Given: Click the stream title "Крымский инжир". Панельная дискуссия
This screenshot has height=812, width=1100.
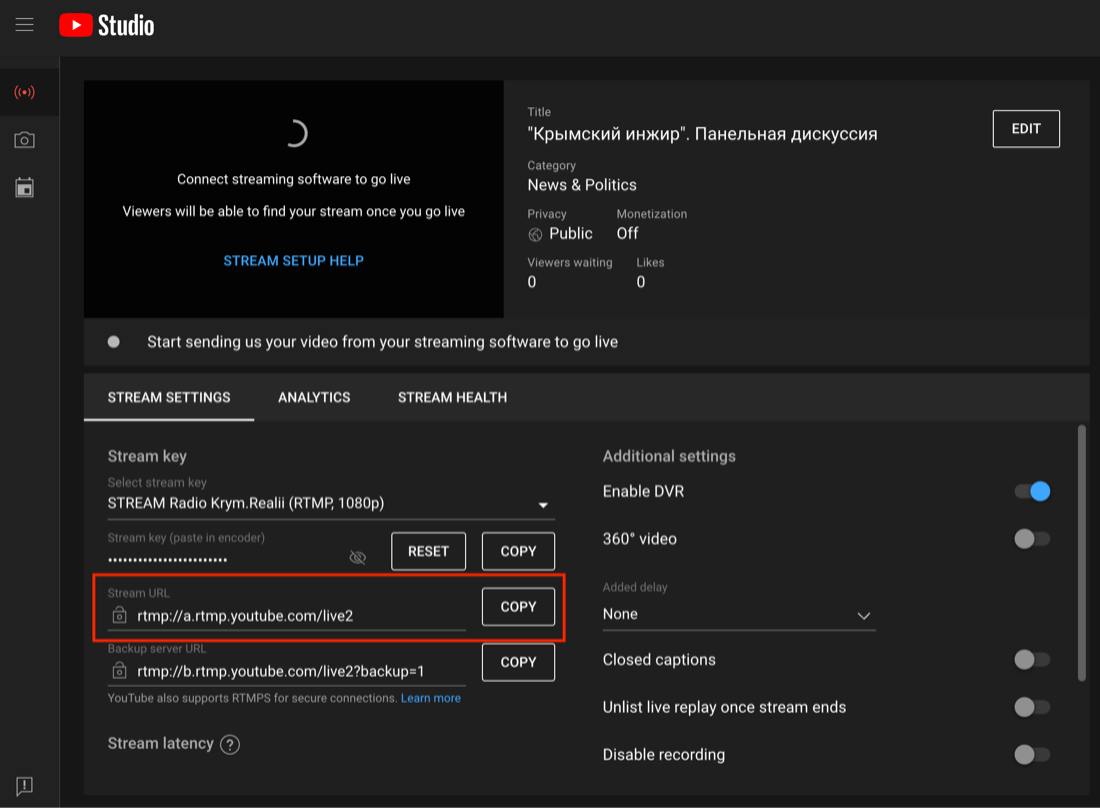Looking at the screenshot, I should pos(702,134).
